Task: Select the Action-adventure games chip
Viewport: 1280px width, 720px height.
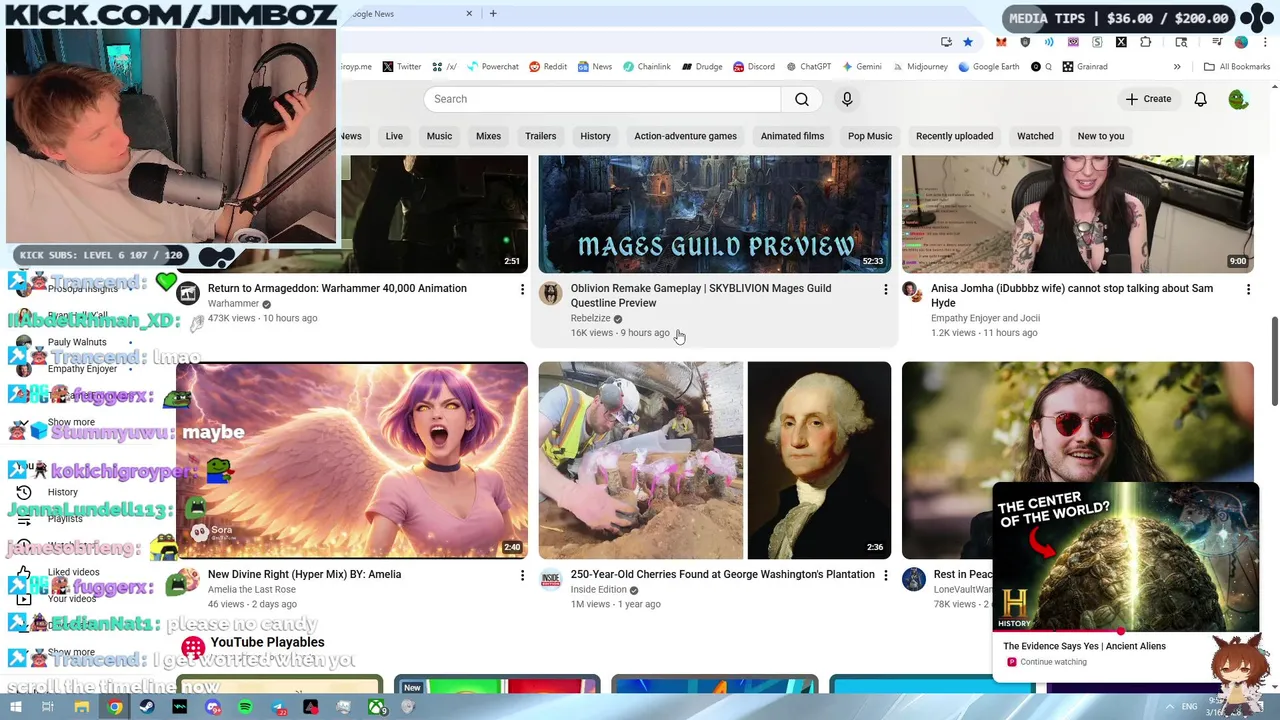Action: tap(685, 136)
